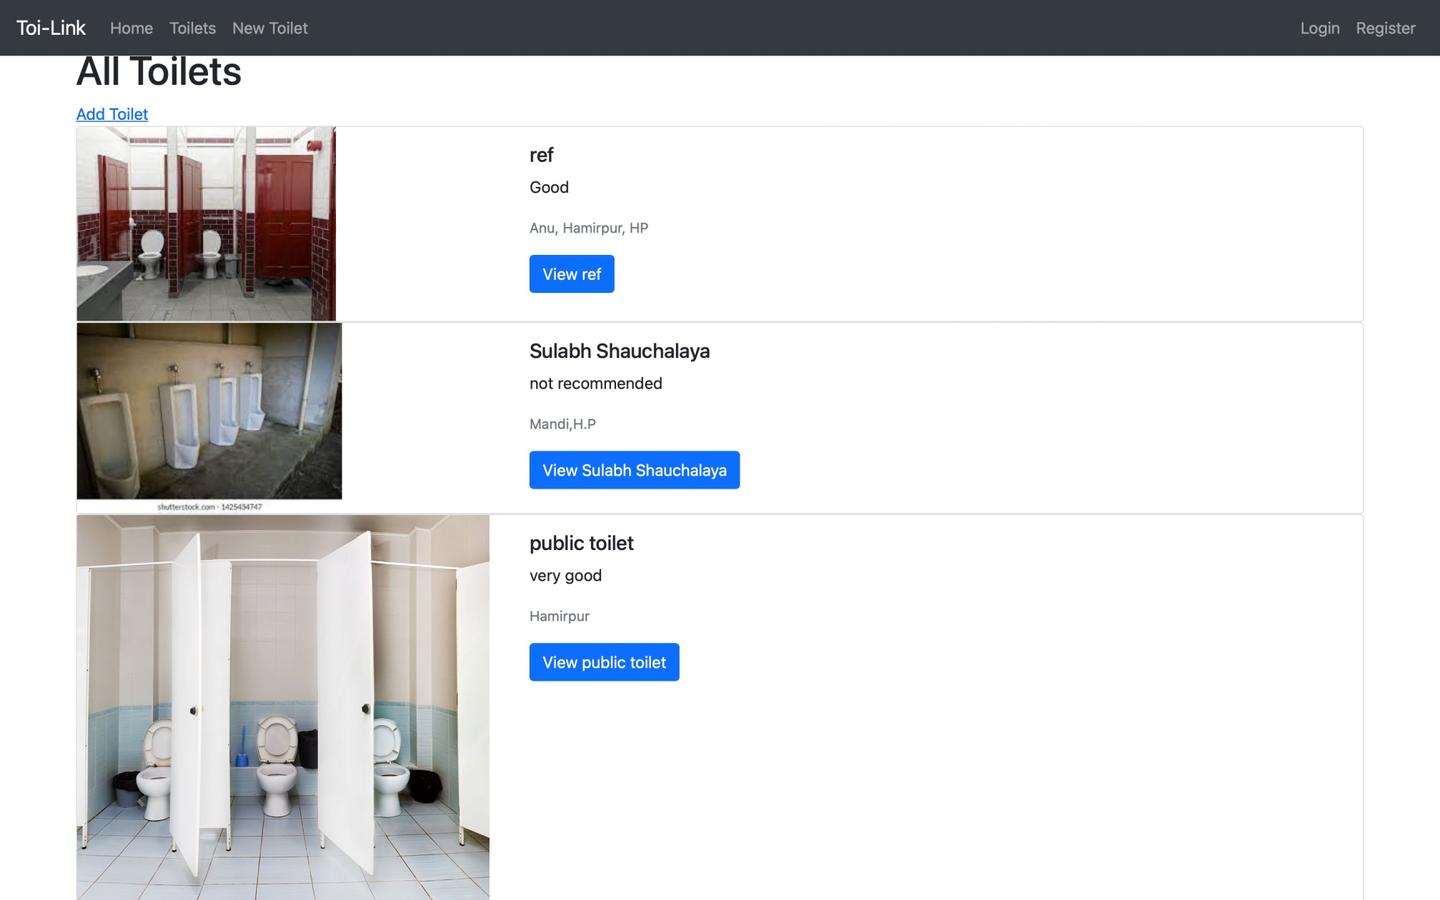The image size is (1440, 900).
Task: Open the Register page
Action: point(1385,28)
